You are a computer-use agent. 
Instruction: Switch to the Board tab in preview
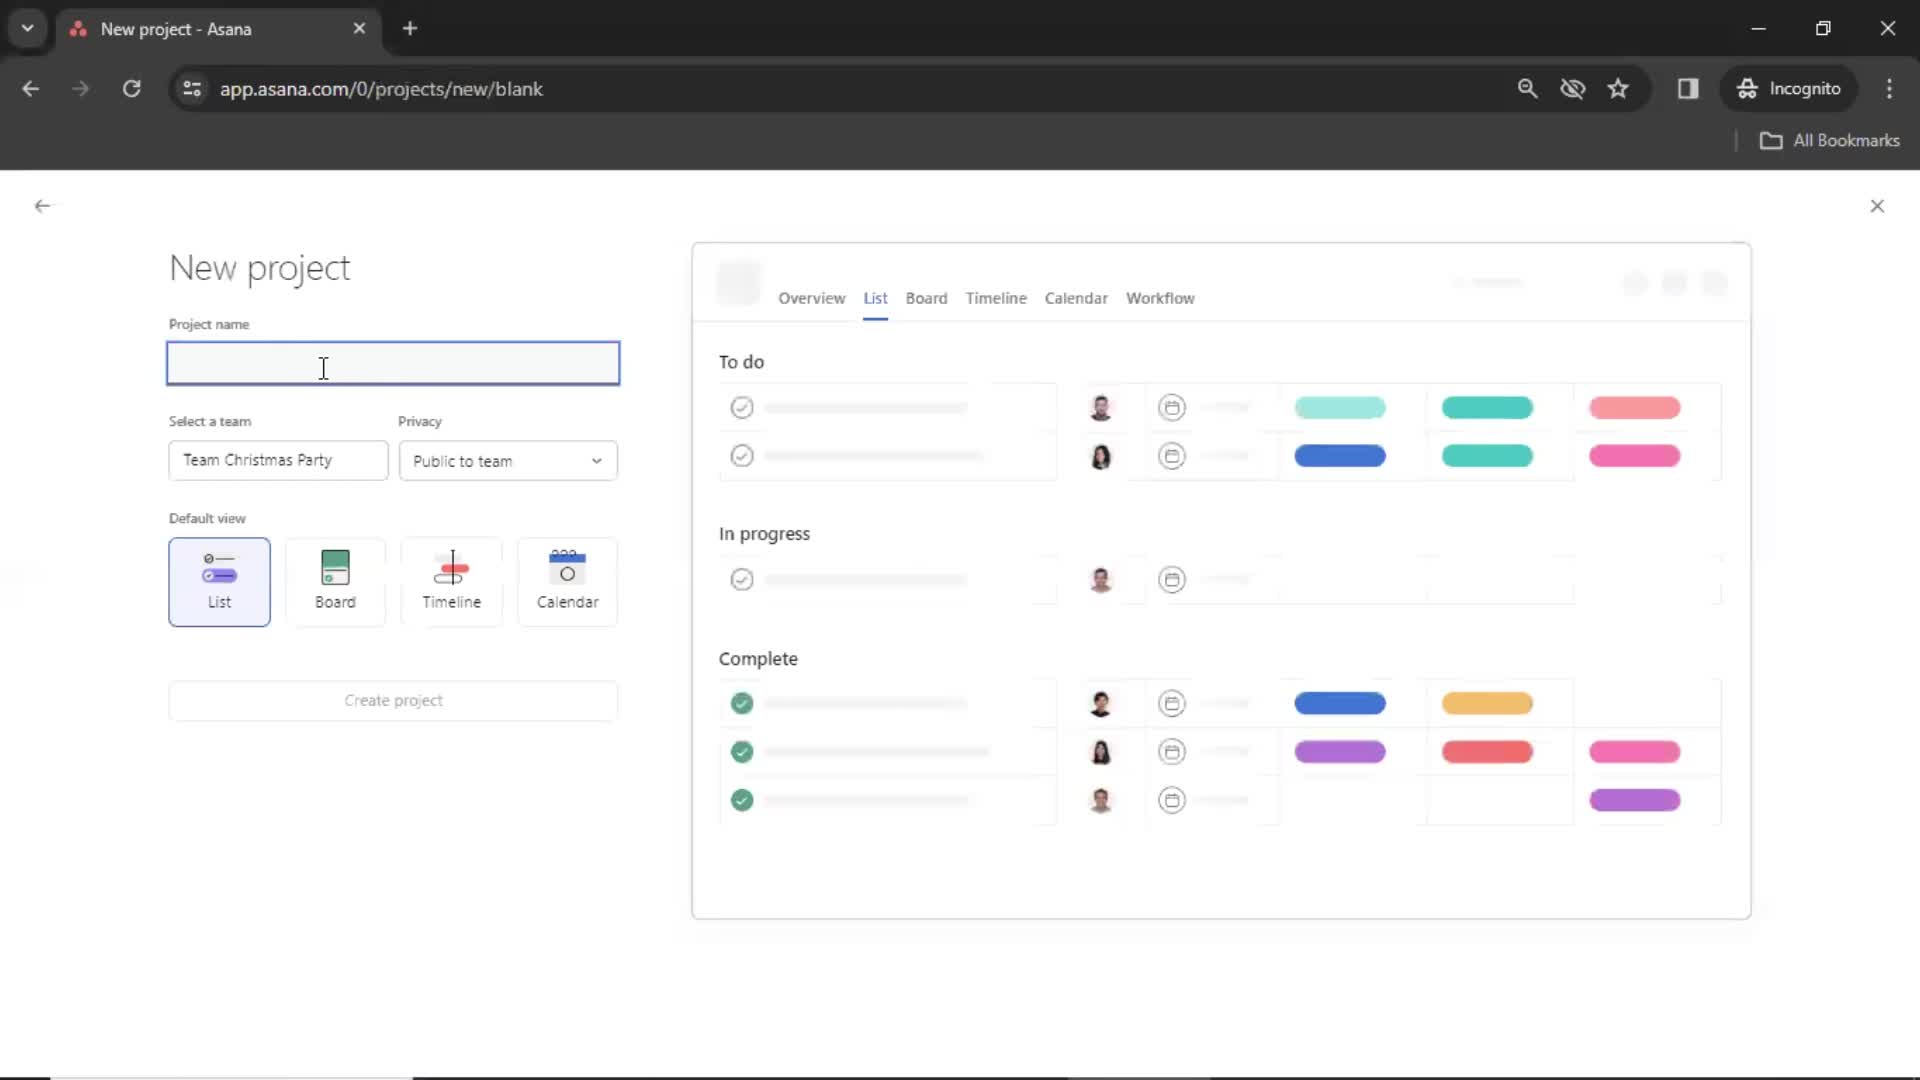coord(926,298)
